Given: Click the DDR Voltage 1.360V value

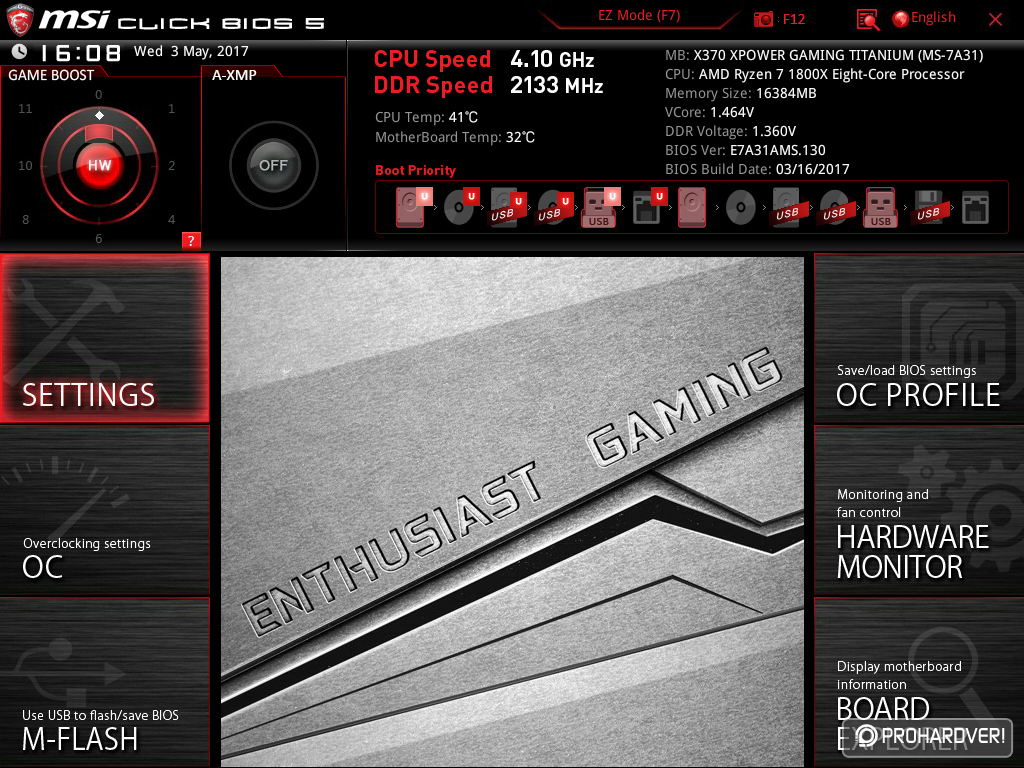Looking at the screenshot, I should pos(730,131).
